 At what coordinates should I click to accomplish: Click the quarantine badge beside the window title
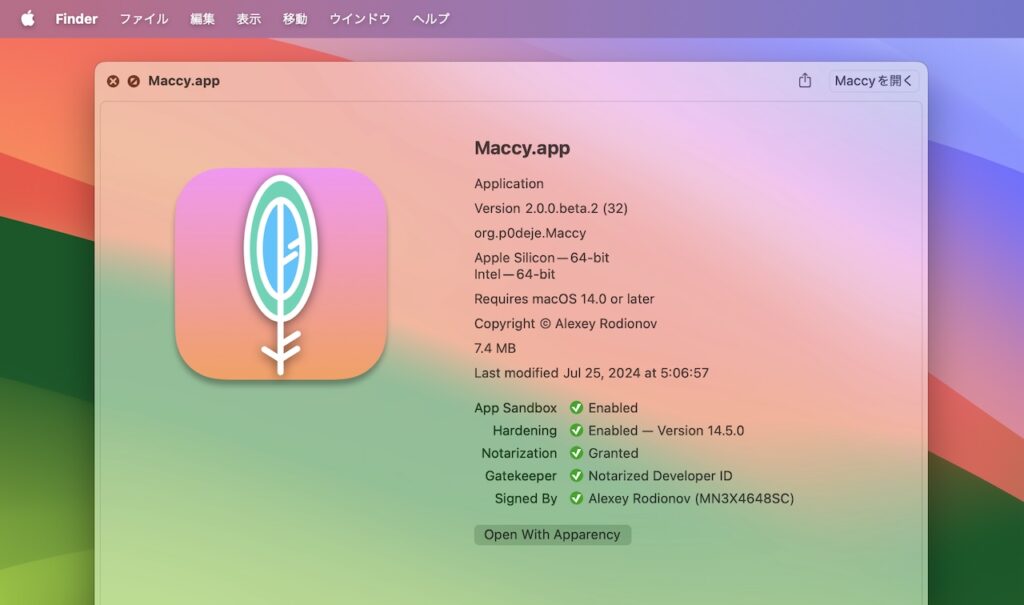[x=133, y=81]
